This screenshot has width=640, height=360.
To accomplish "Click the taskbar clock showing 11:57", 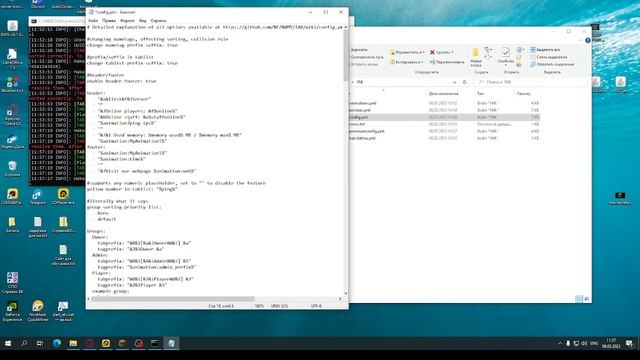I will coord(611,343).
